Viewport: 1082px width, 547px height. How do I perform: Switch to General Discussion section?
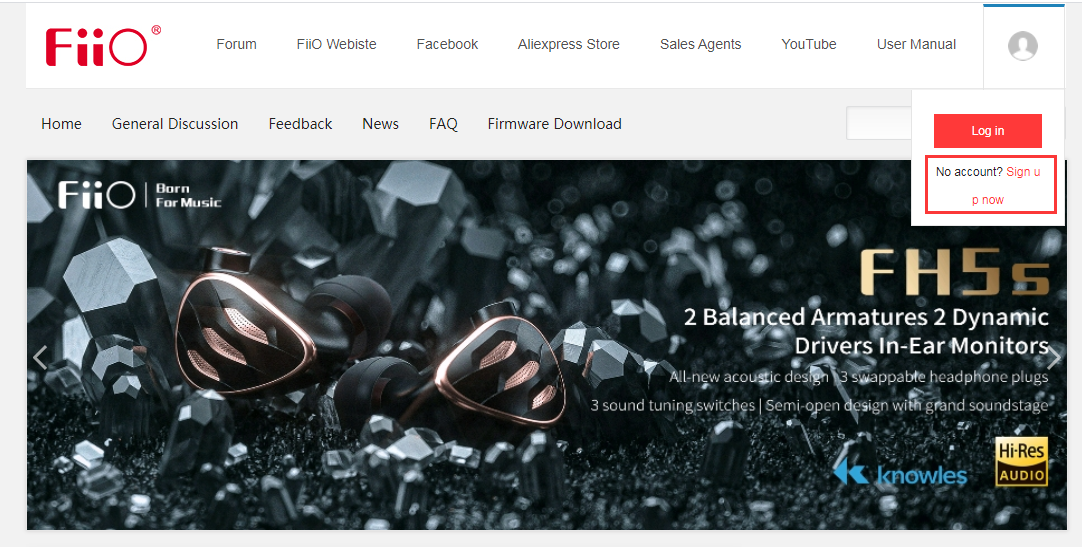(175, 124)
